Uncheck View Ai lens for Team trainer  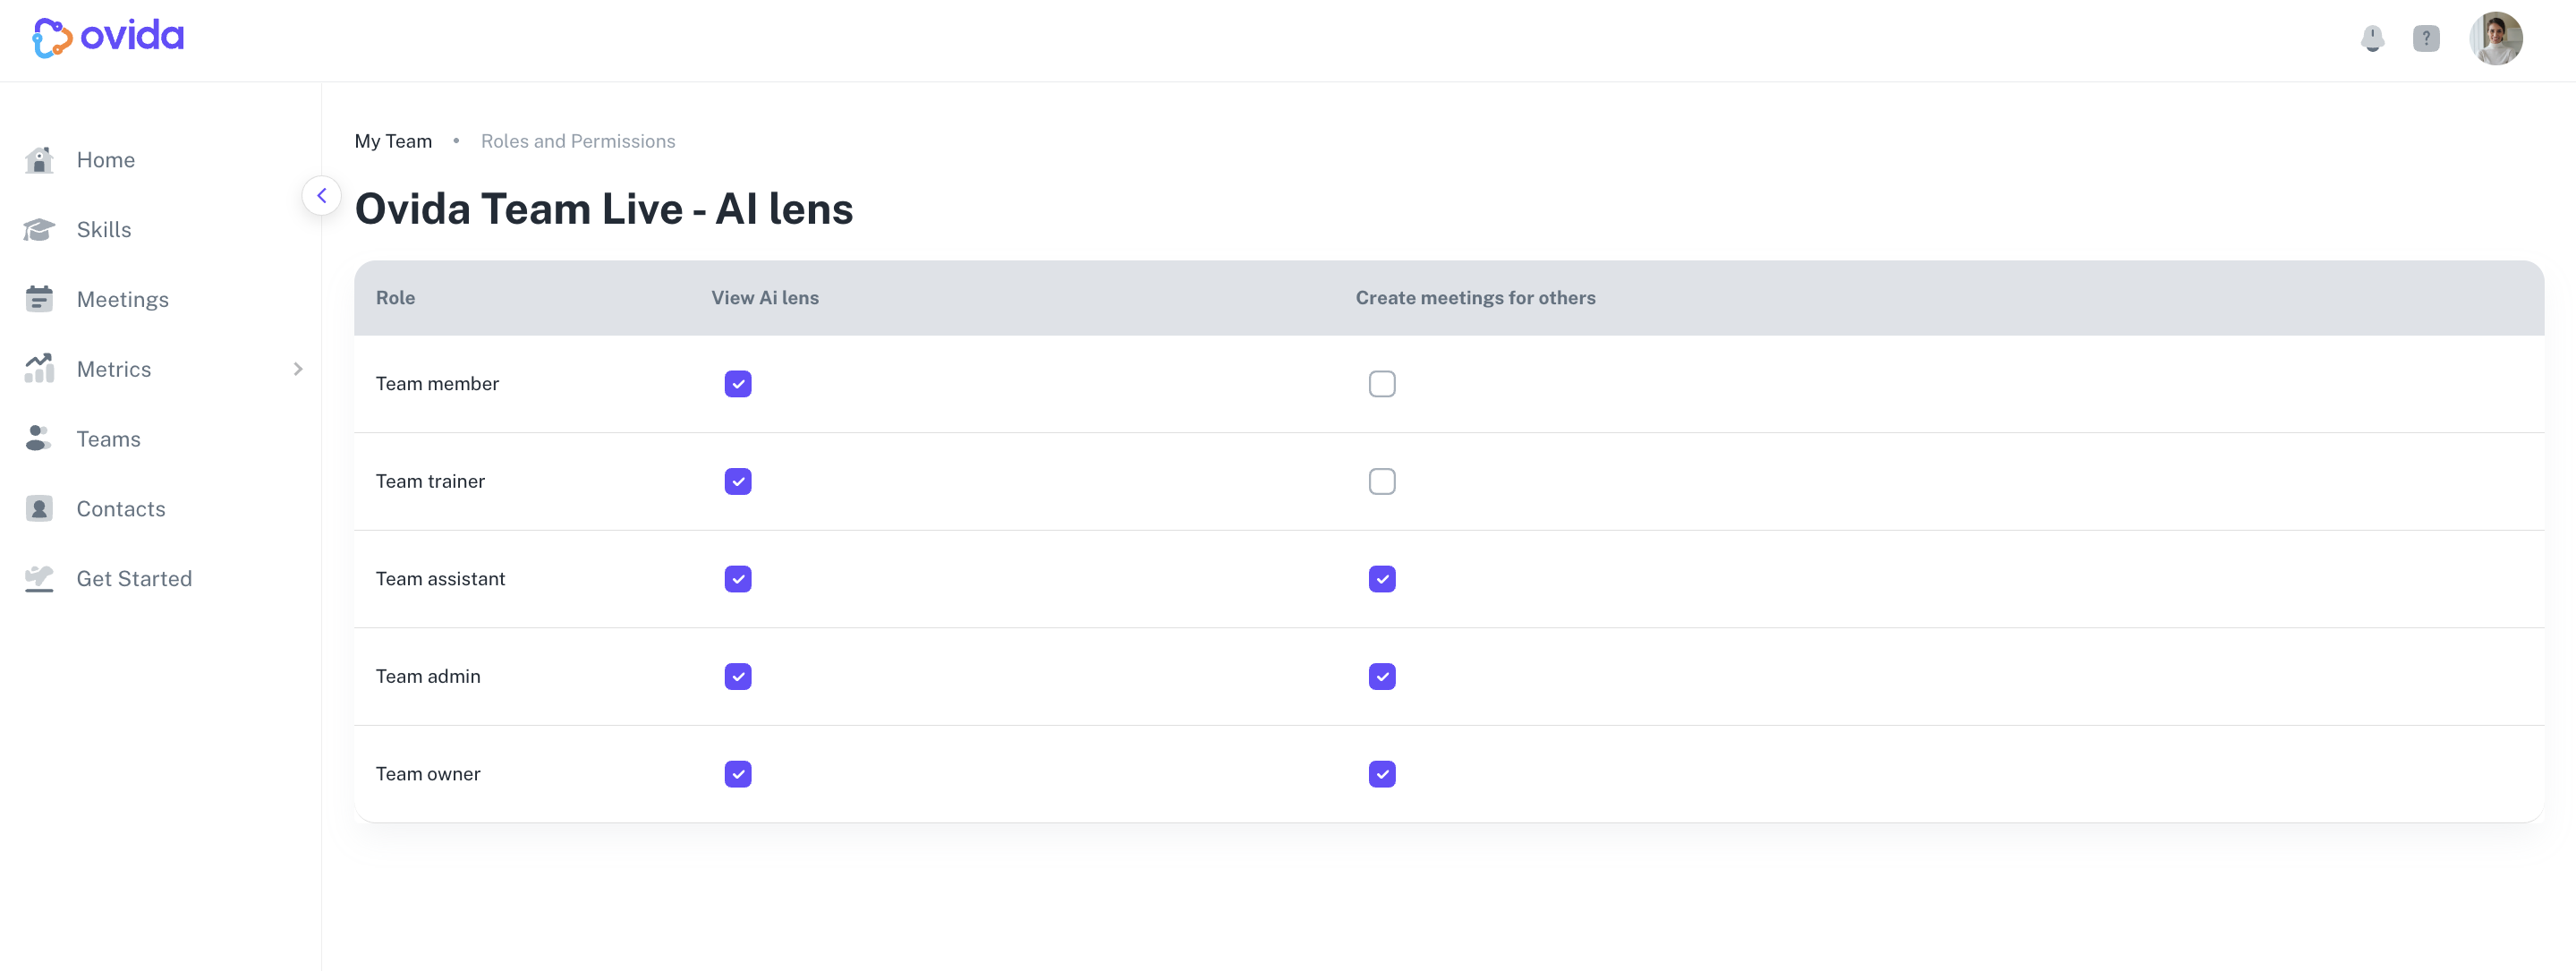click(738, 482)
